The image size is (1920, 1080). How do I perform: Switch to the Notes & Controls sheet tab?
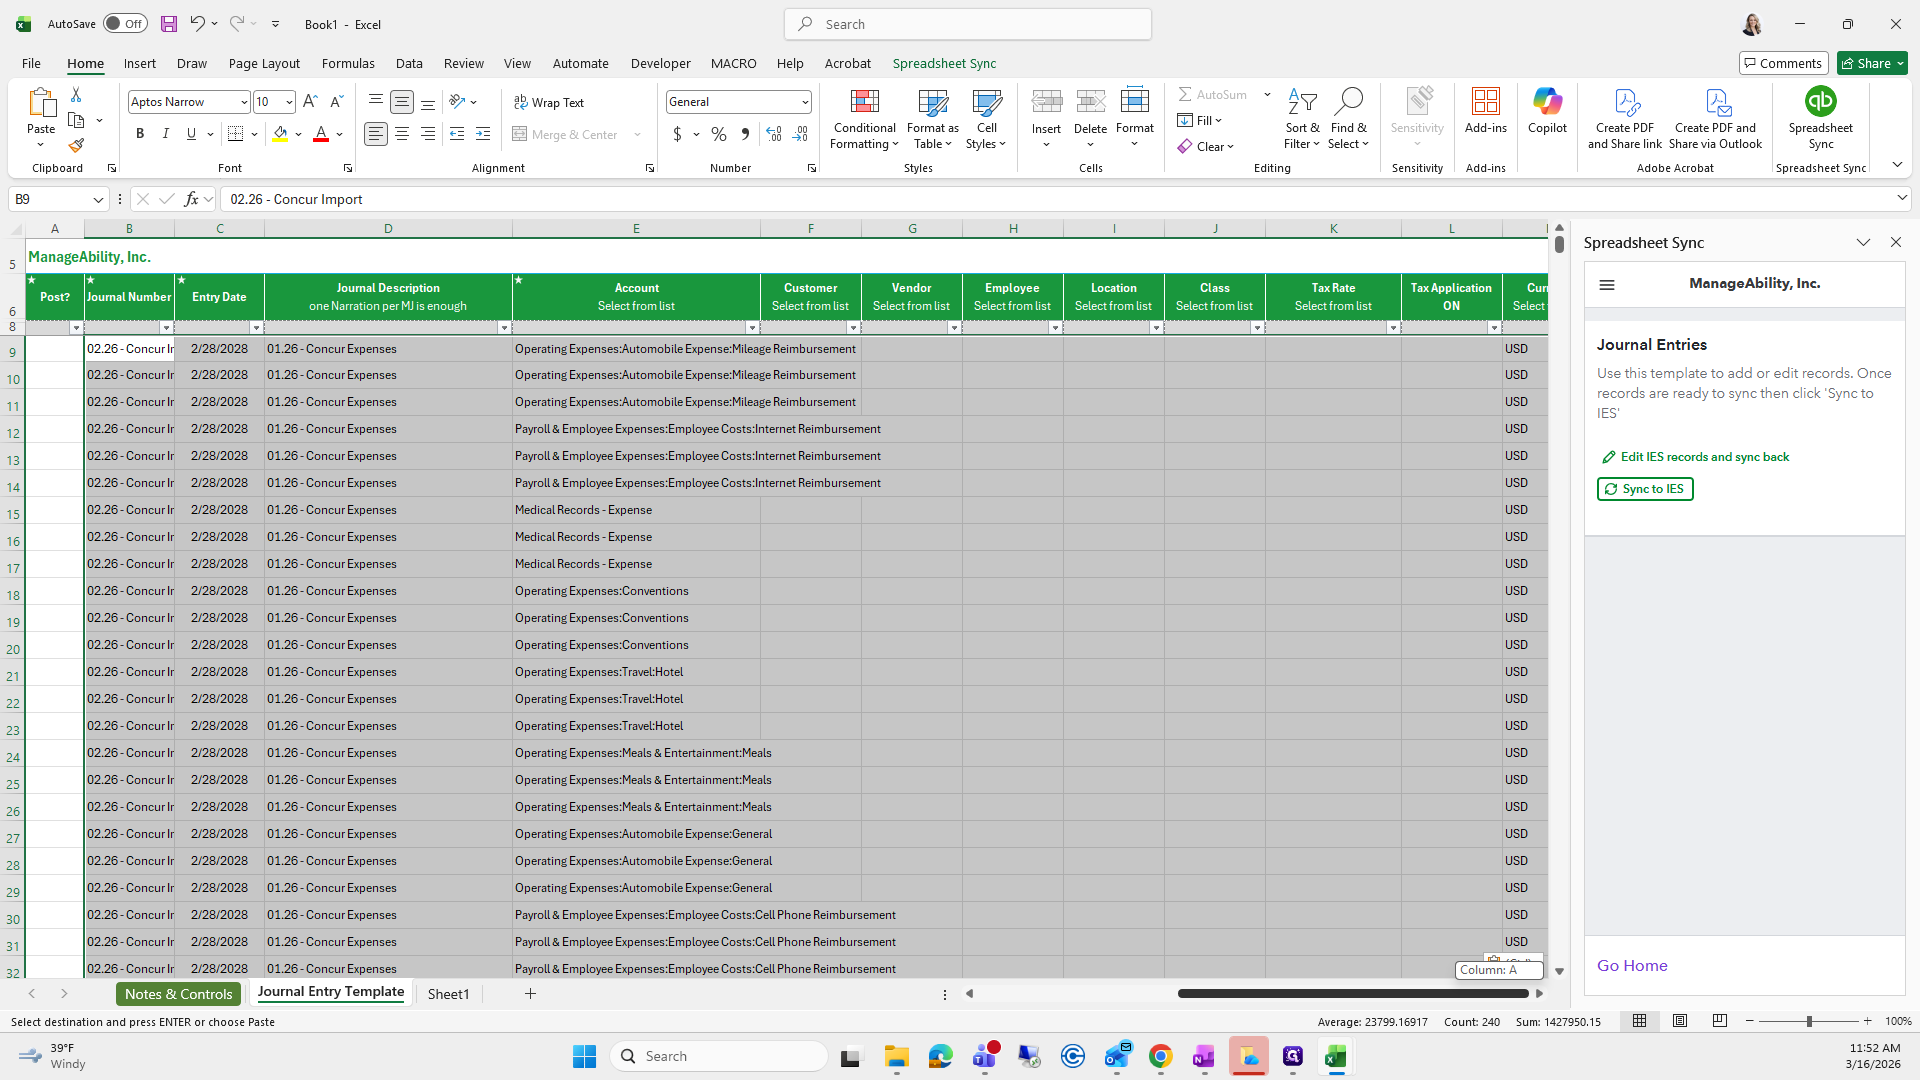coord(178,994)
